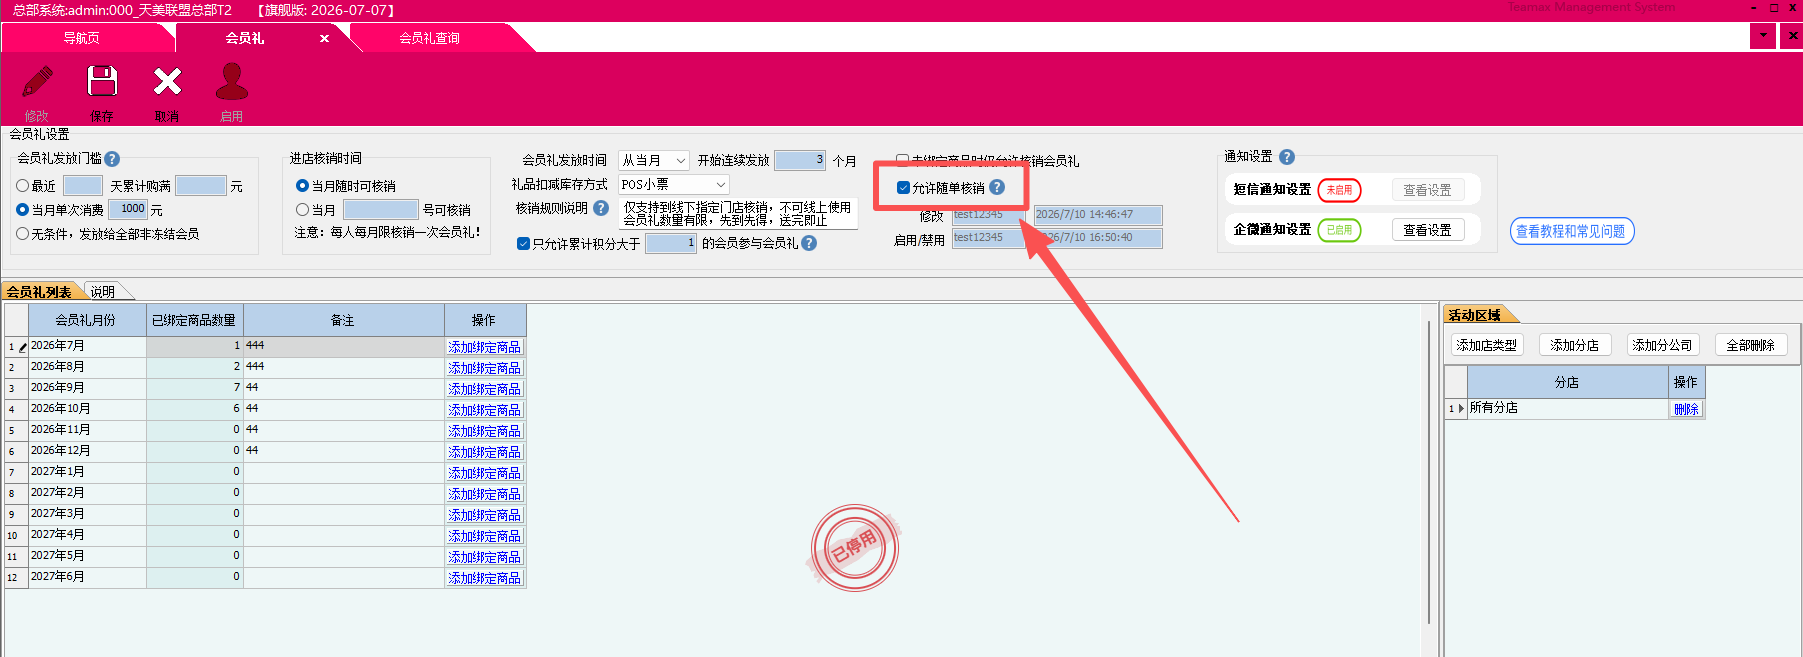Click the 修改 pencil toolbar icon
This screenshot has width=1803, height=657.
37,82
